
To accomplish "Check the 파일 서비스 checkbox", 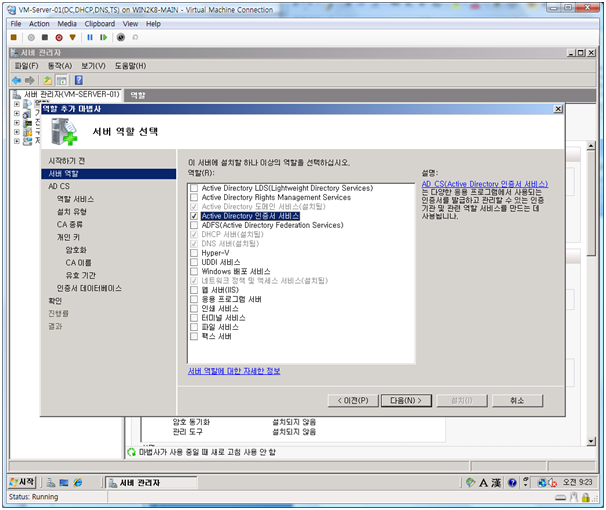I will coord(194,327).
